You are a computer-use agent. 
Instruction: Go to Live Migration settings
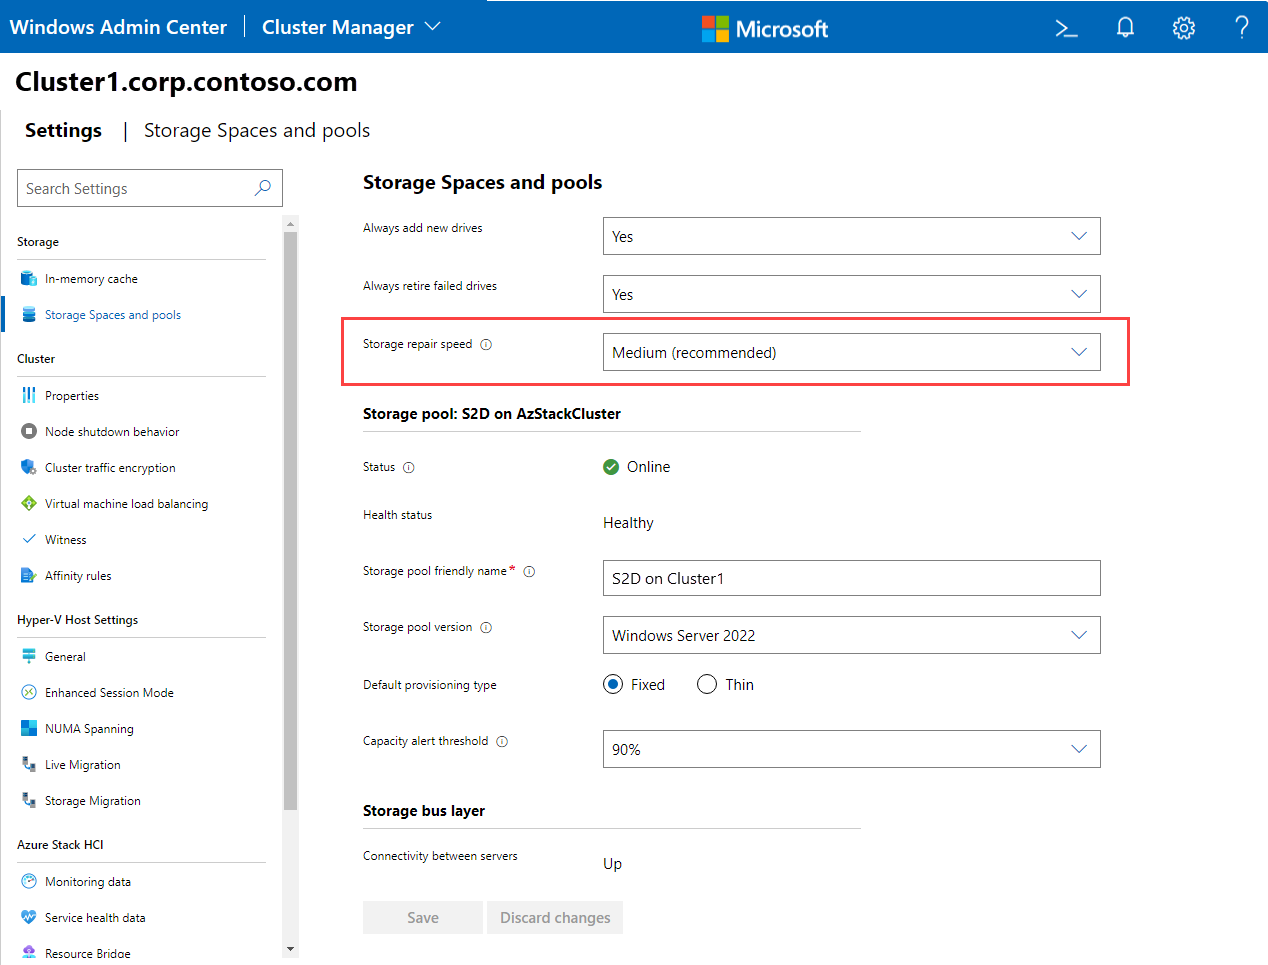[82, 765]
